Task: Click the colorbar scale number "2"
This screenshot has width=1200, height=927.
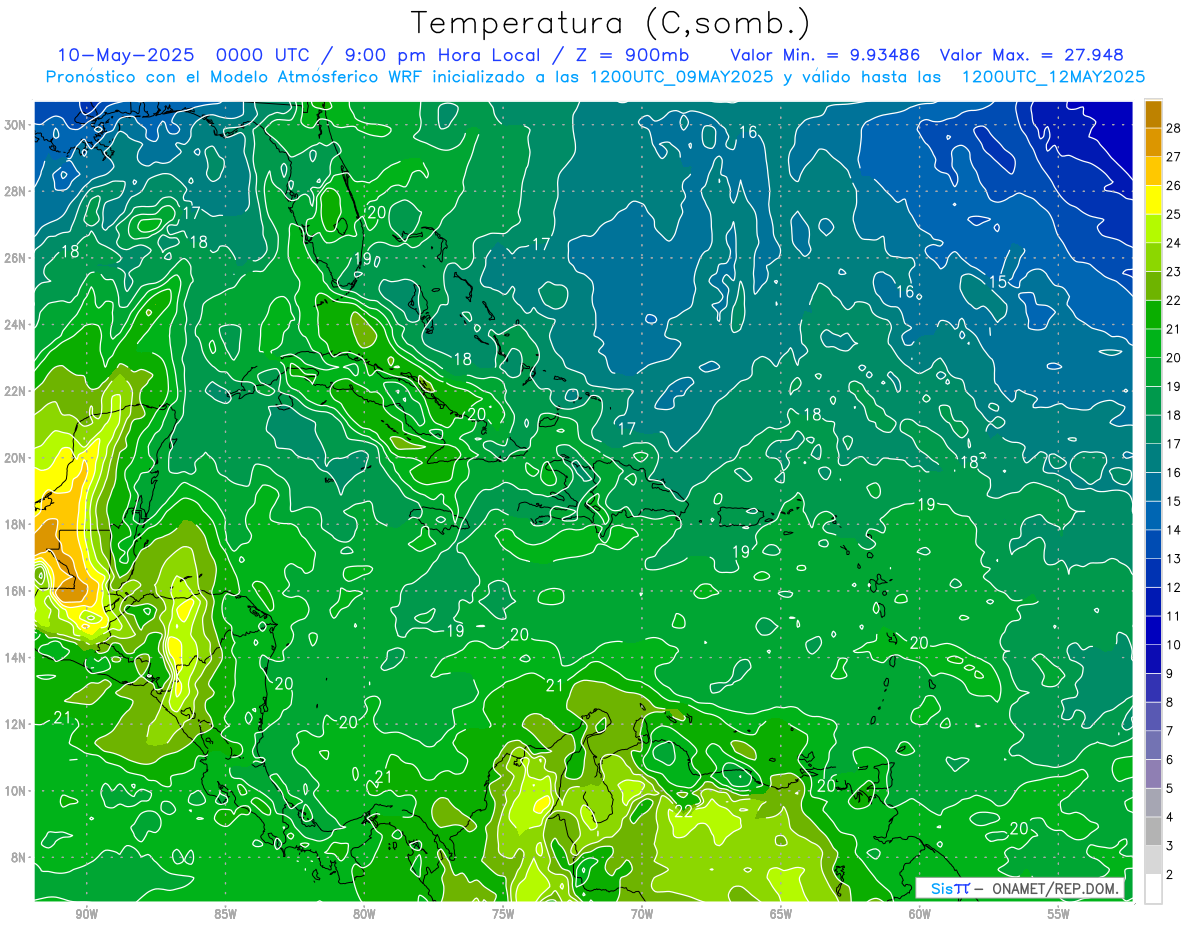Action: point(1170,875)
